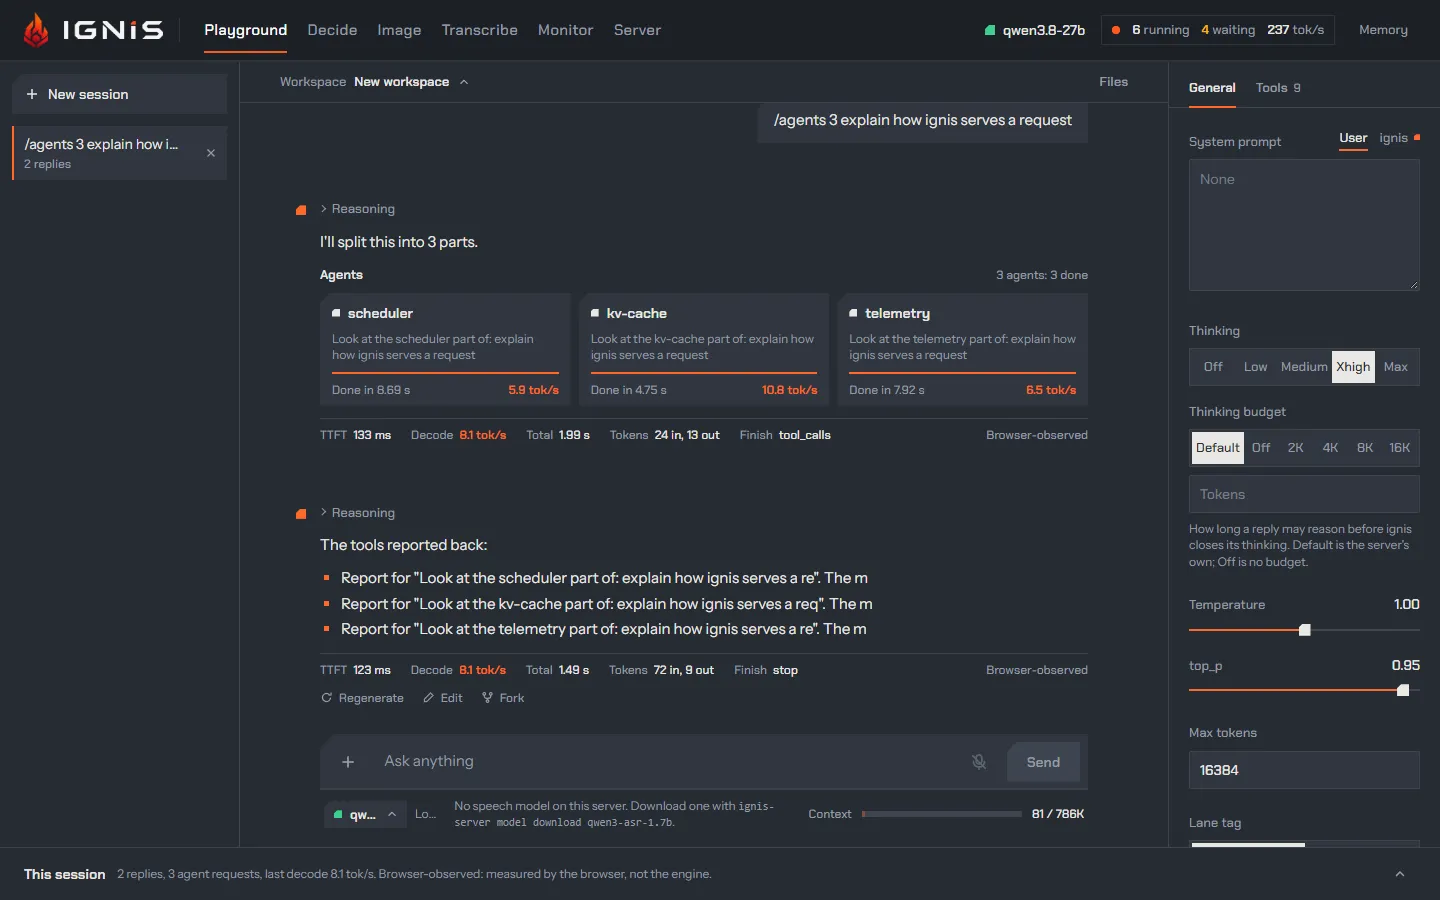Screen dimensions: 1440x900
Task: Open the New workspace dropdown
Action: (411, 82)
